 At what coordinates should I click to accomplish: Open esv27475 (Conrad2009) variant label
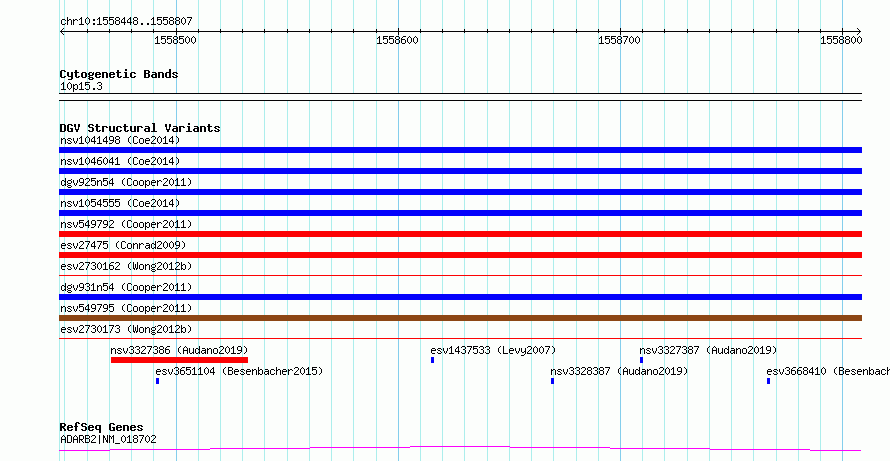click(123, 245)
